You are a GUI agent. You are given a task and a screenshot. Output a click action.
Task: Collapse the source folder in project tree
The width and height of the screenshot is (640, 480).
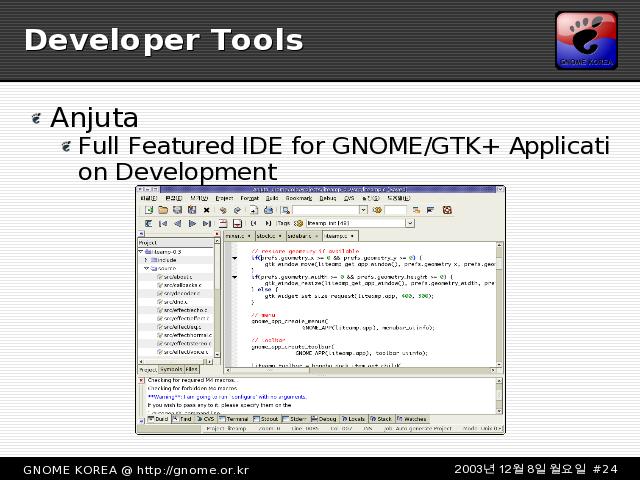[145, 268]
